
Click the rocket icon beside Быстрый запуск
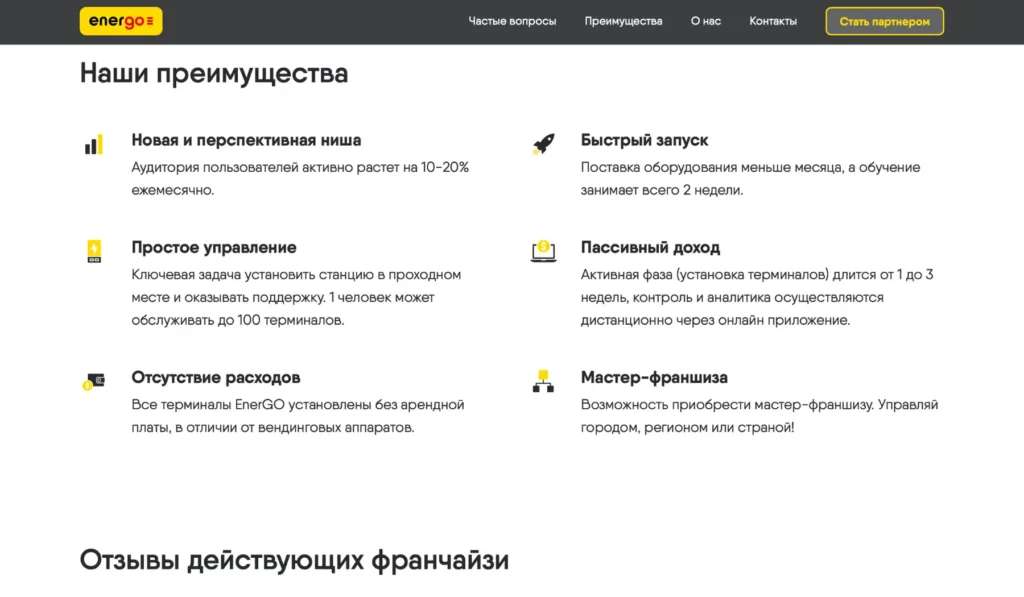point(543,145)
